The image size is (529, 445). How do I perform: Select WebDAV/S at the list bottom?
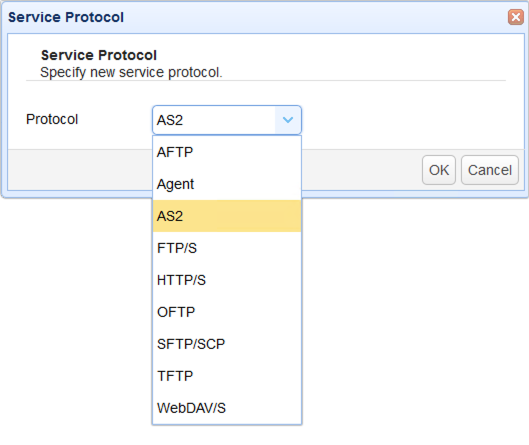227,408
